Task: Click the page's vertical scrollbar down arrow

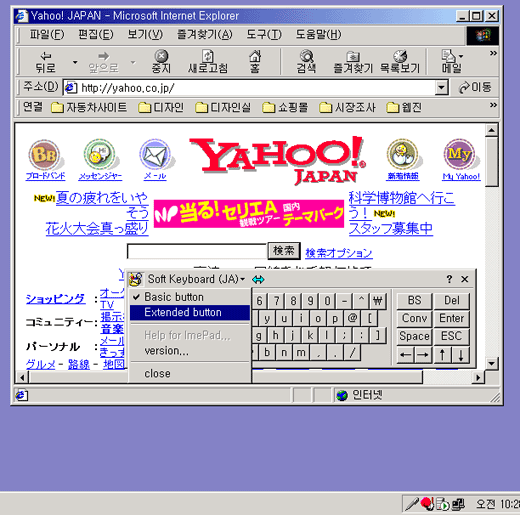Action: coord(492,363)
